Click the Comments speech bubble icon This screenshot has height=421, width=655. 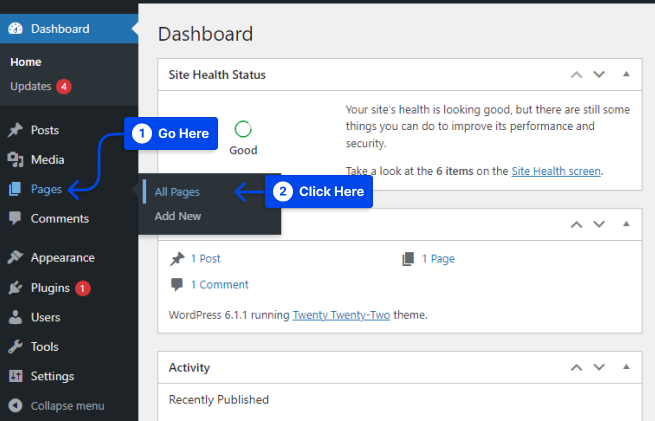pos(15,218)
